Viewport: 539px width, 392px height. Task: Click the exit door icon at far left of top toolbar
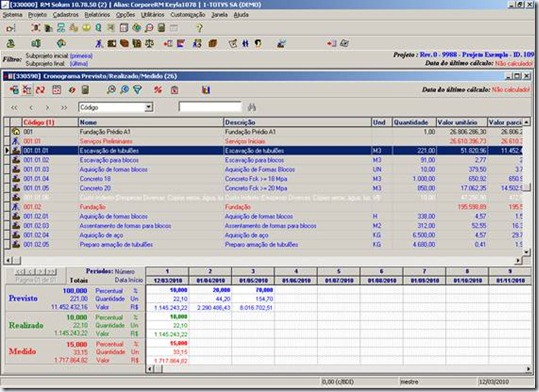tap(11, 28)
